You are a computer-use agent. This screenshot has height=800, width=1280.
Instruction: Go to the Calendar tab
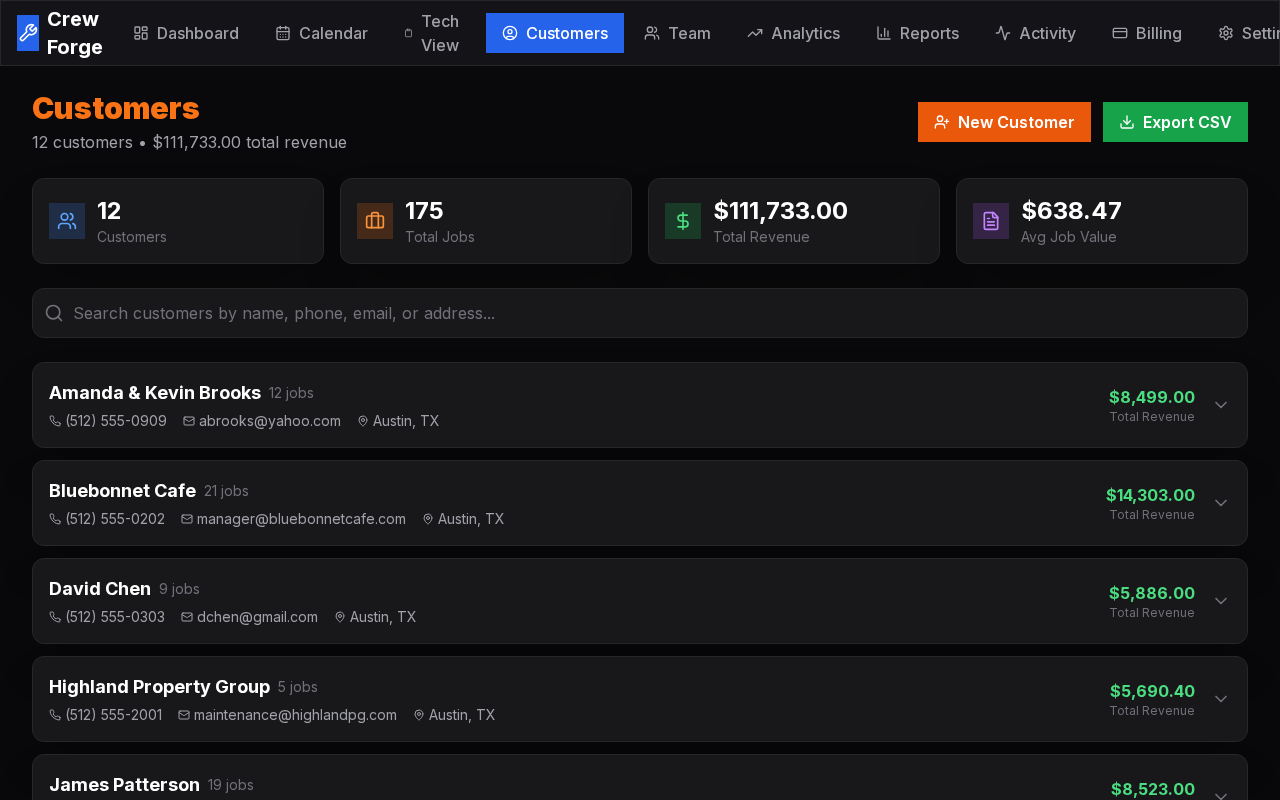(x=322, y=33)
